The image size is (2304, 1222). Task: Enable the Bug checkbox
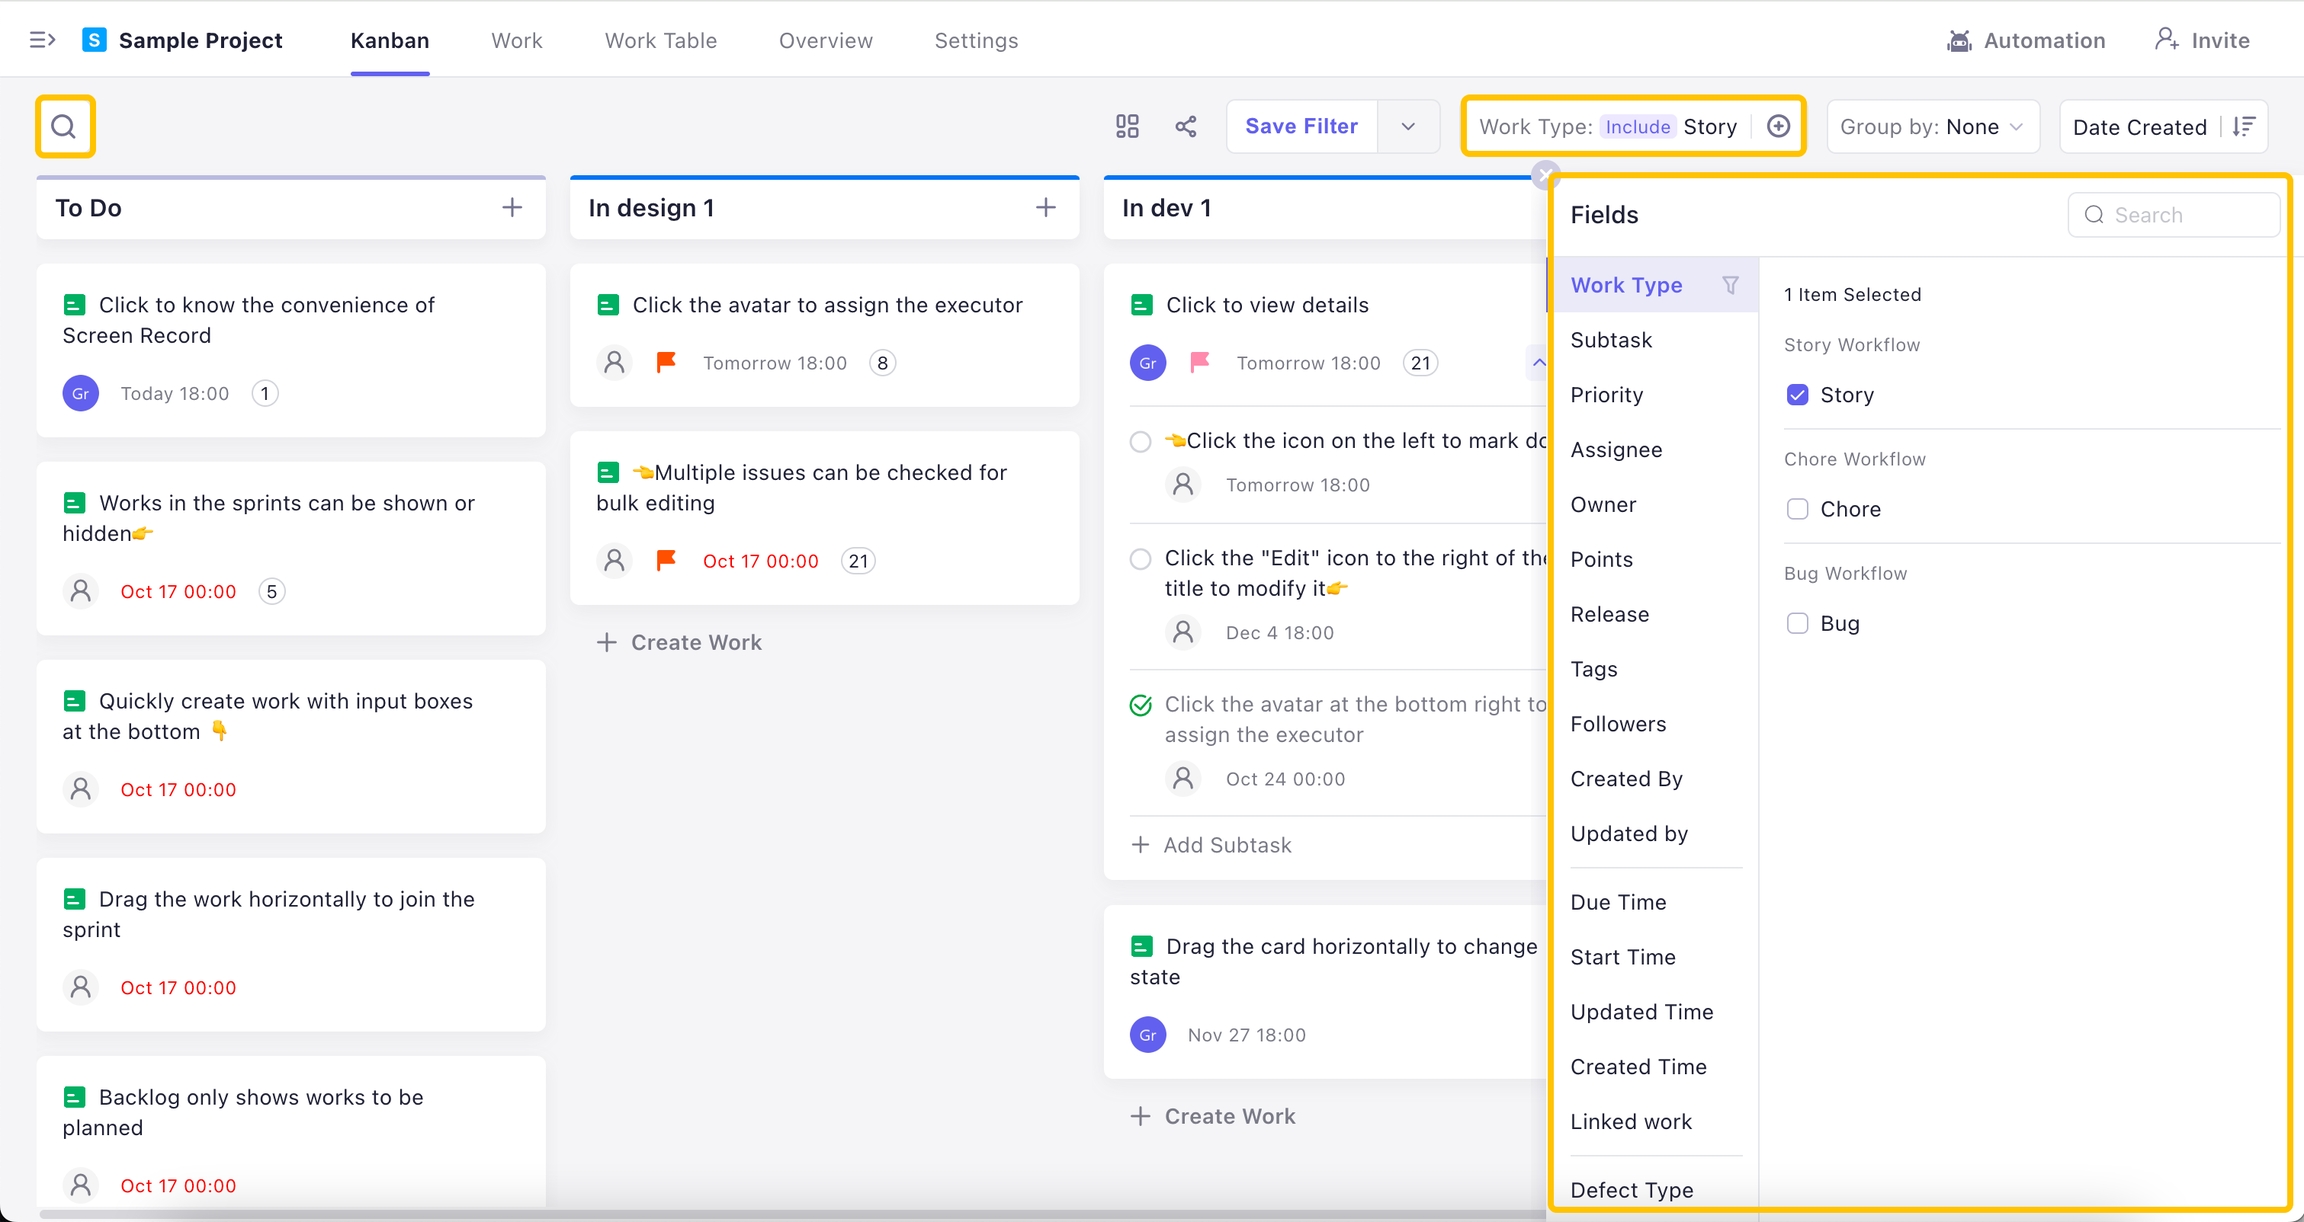tap(1797, 623)
